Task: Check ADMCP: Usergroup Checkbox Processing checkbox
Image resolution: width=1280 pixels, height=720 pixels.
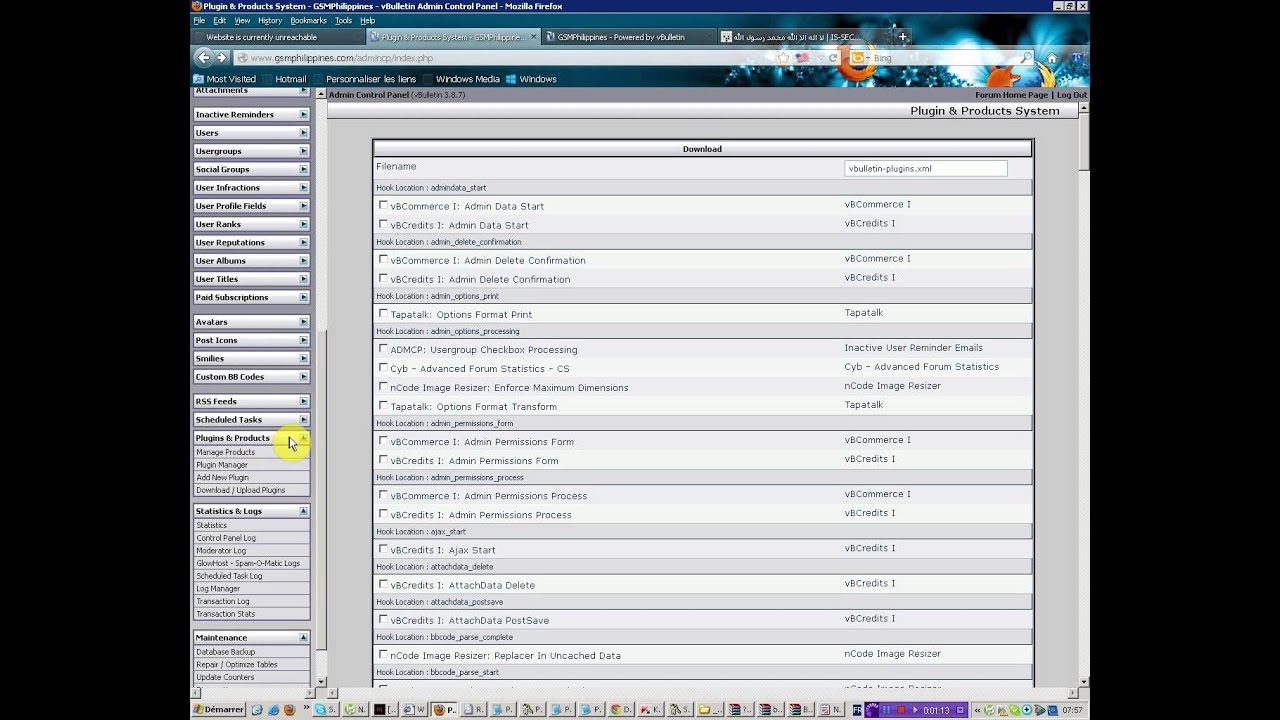Action: [x=383, y=348]
